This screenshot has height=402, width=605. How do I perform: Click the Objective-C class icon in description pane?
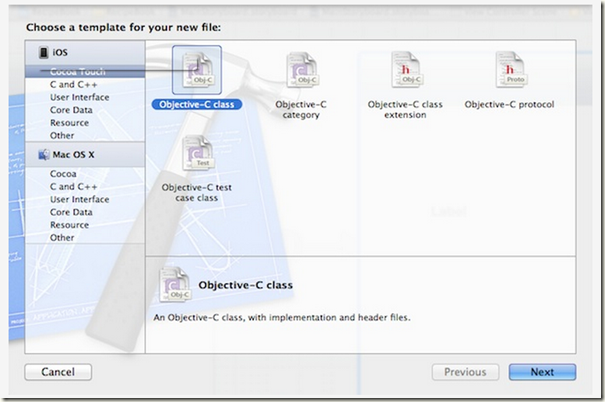[175, 285]
